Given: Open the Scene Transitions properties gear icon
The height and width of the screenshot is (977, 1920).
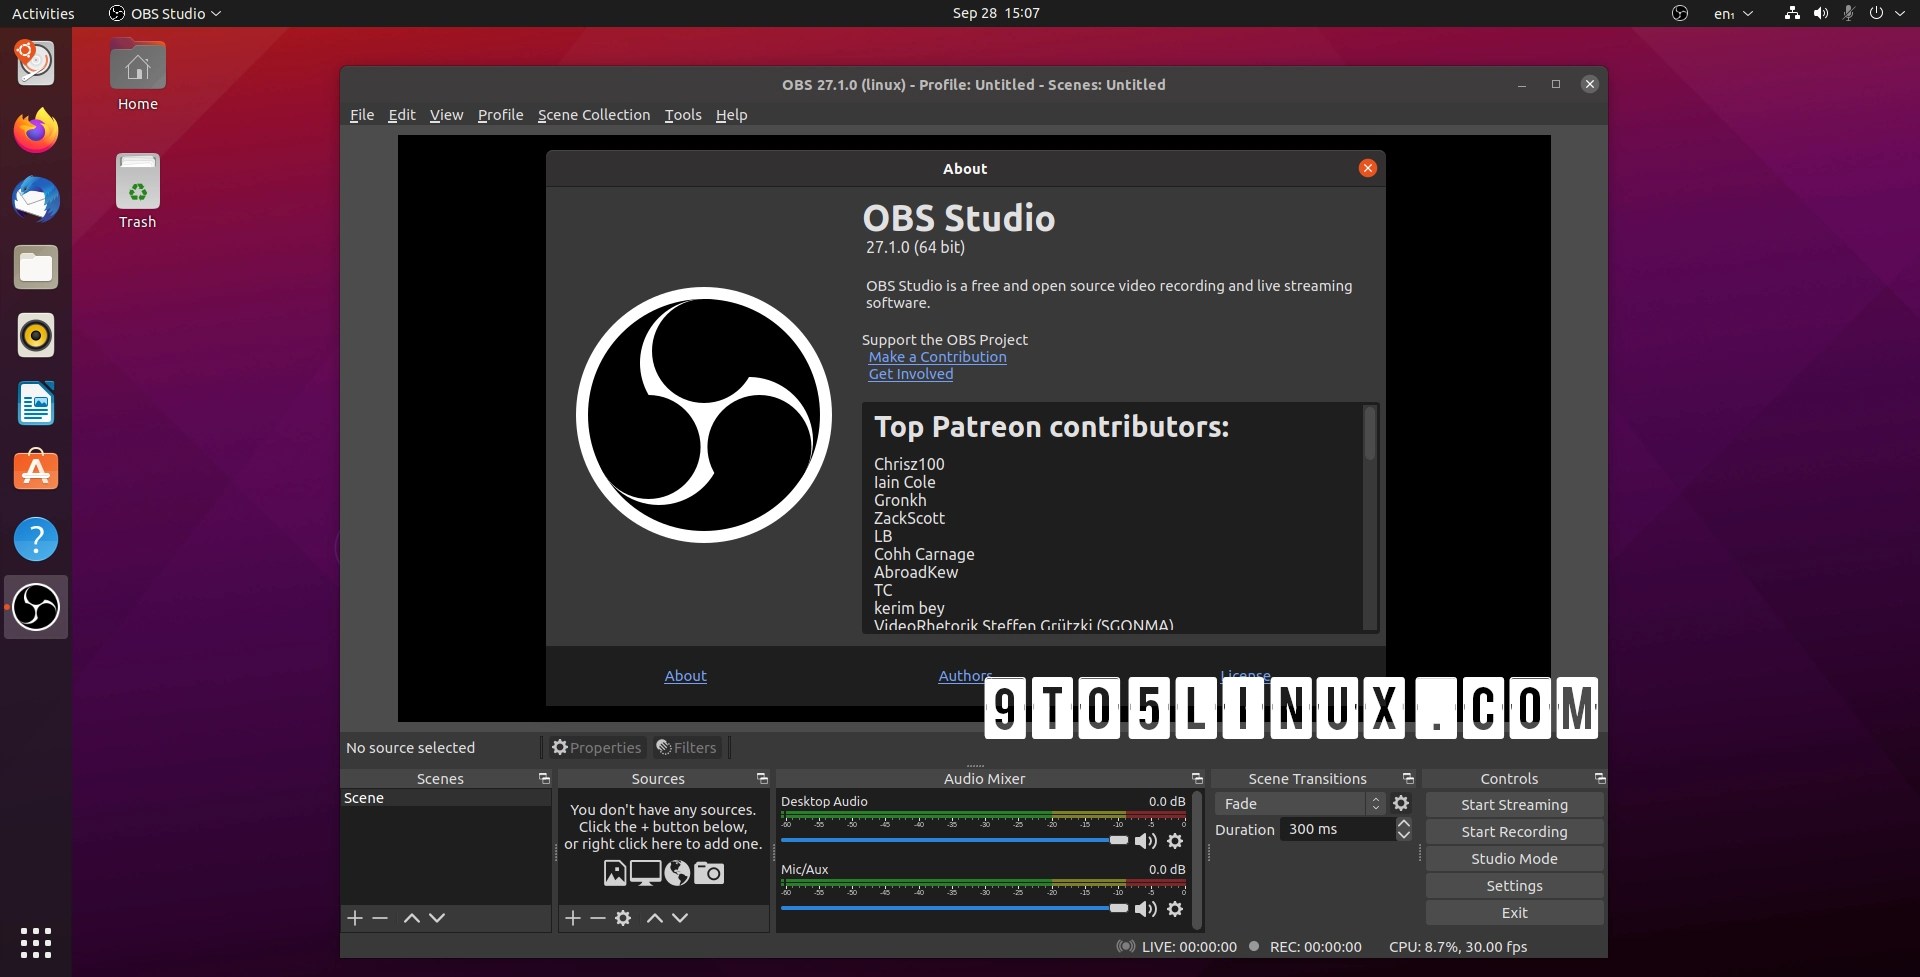Looking at the screenshot, I should [x=1401, y=803].
